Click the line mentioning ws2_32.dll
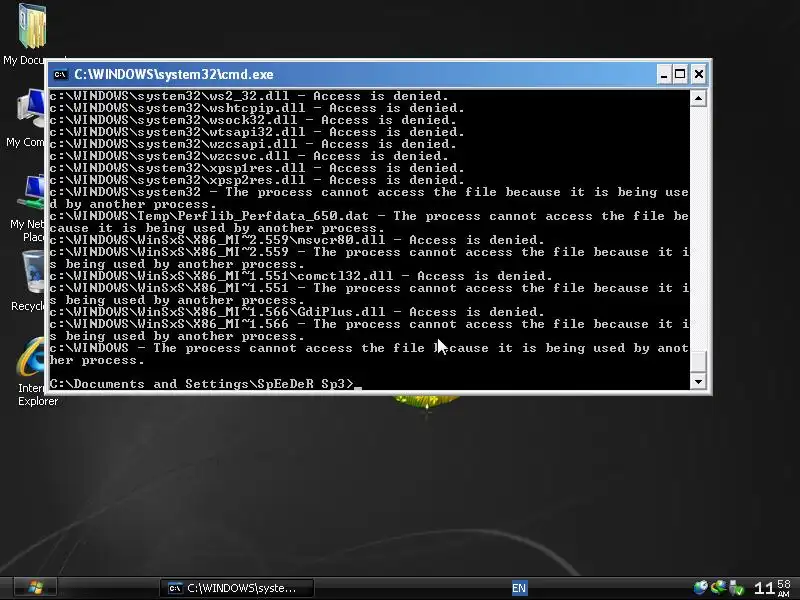This screenshot has height=600, width=800. [x=249, y=96]
